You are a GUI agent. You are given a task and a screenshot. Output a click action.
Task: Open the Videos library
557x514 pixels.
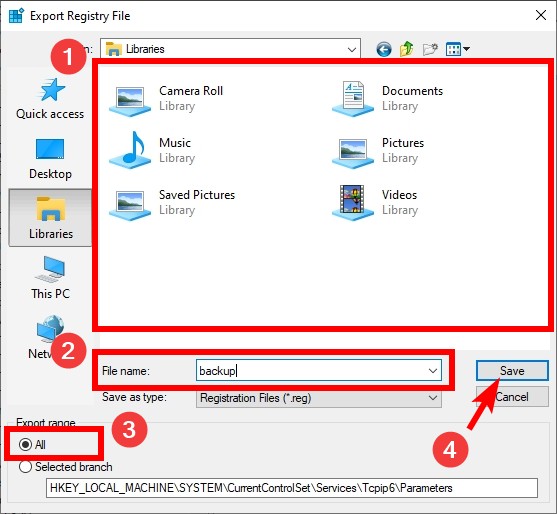375,202
